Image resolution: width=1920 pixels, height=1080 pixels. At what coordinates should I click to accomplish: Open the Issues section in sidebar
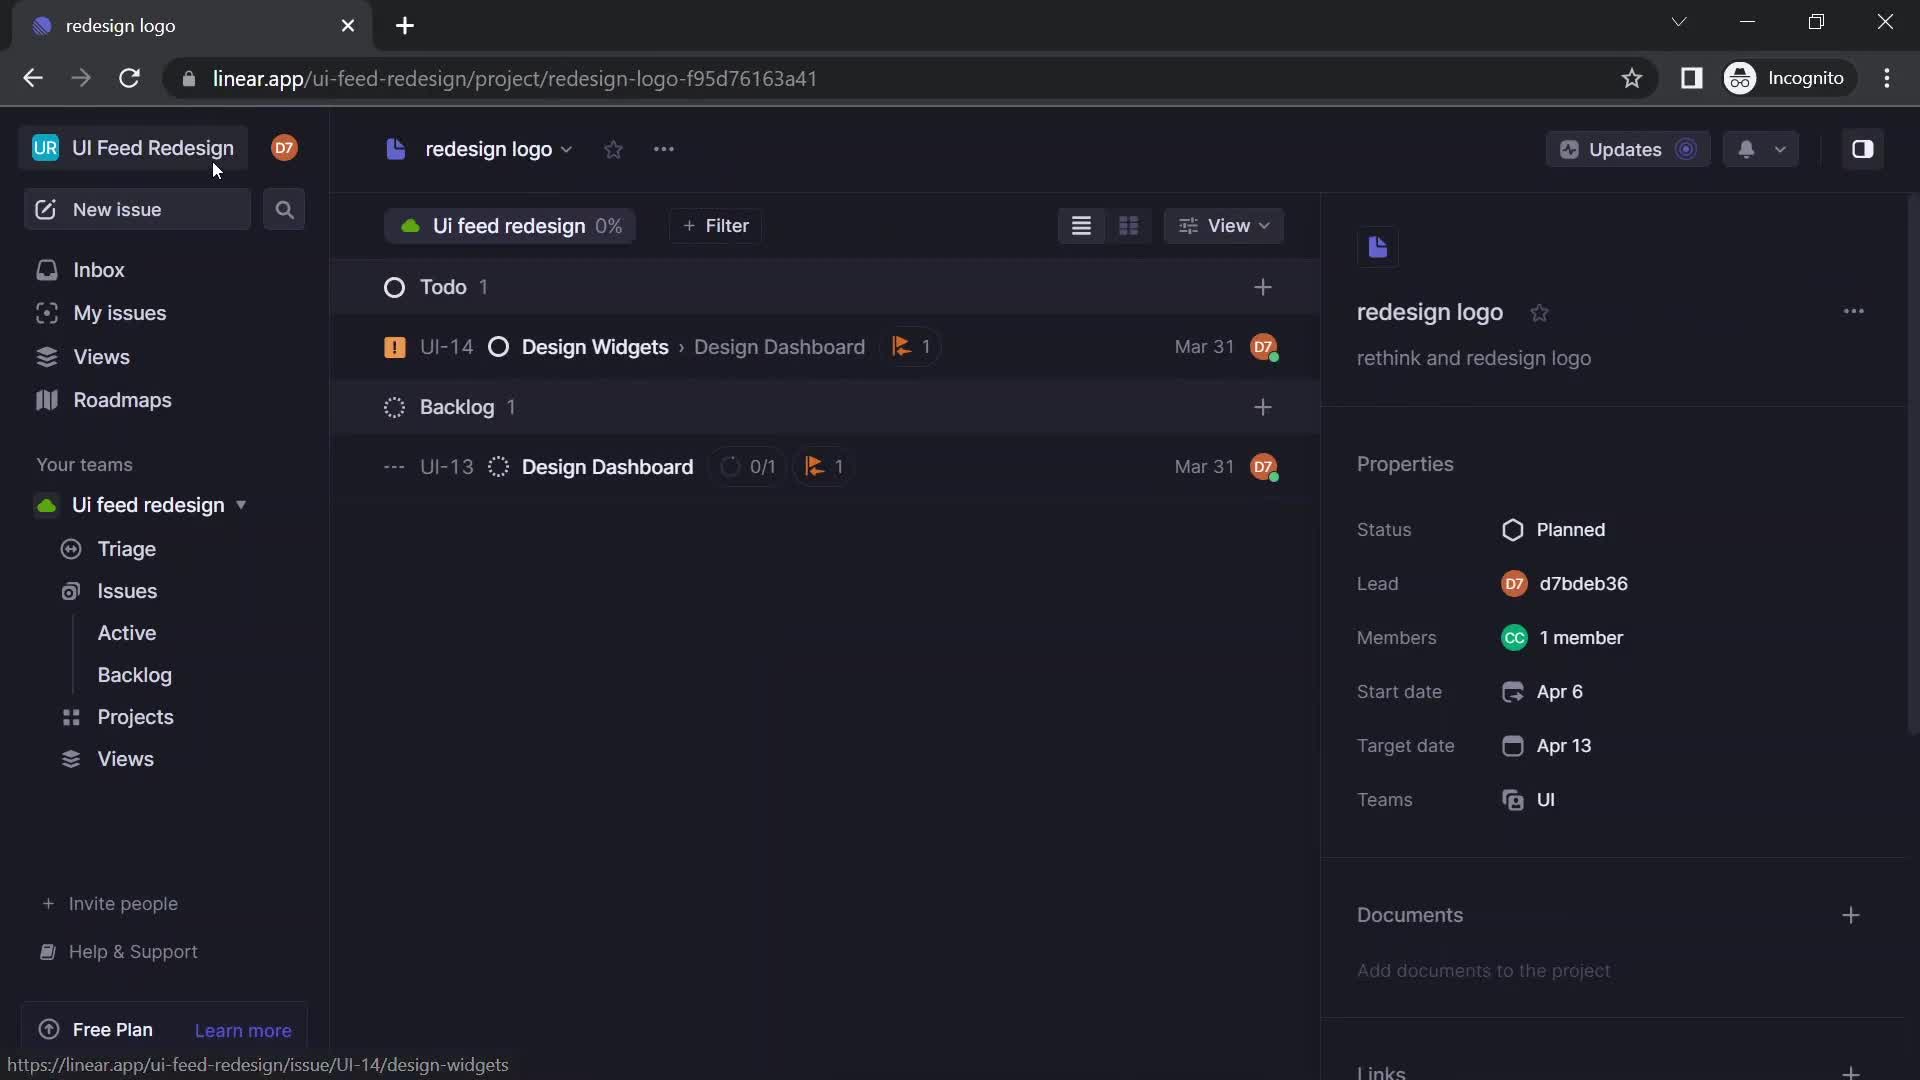tap(127, 589)
